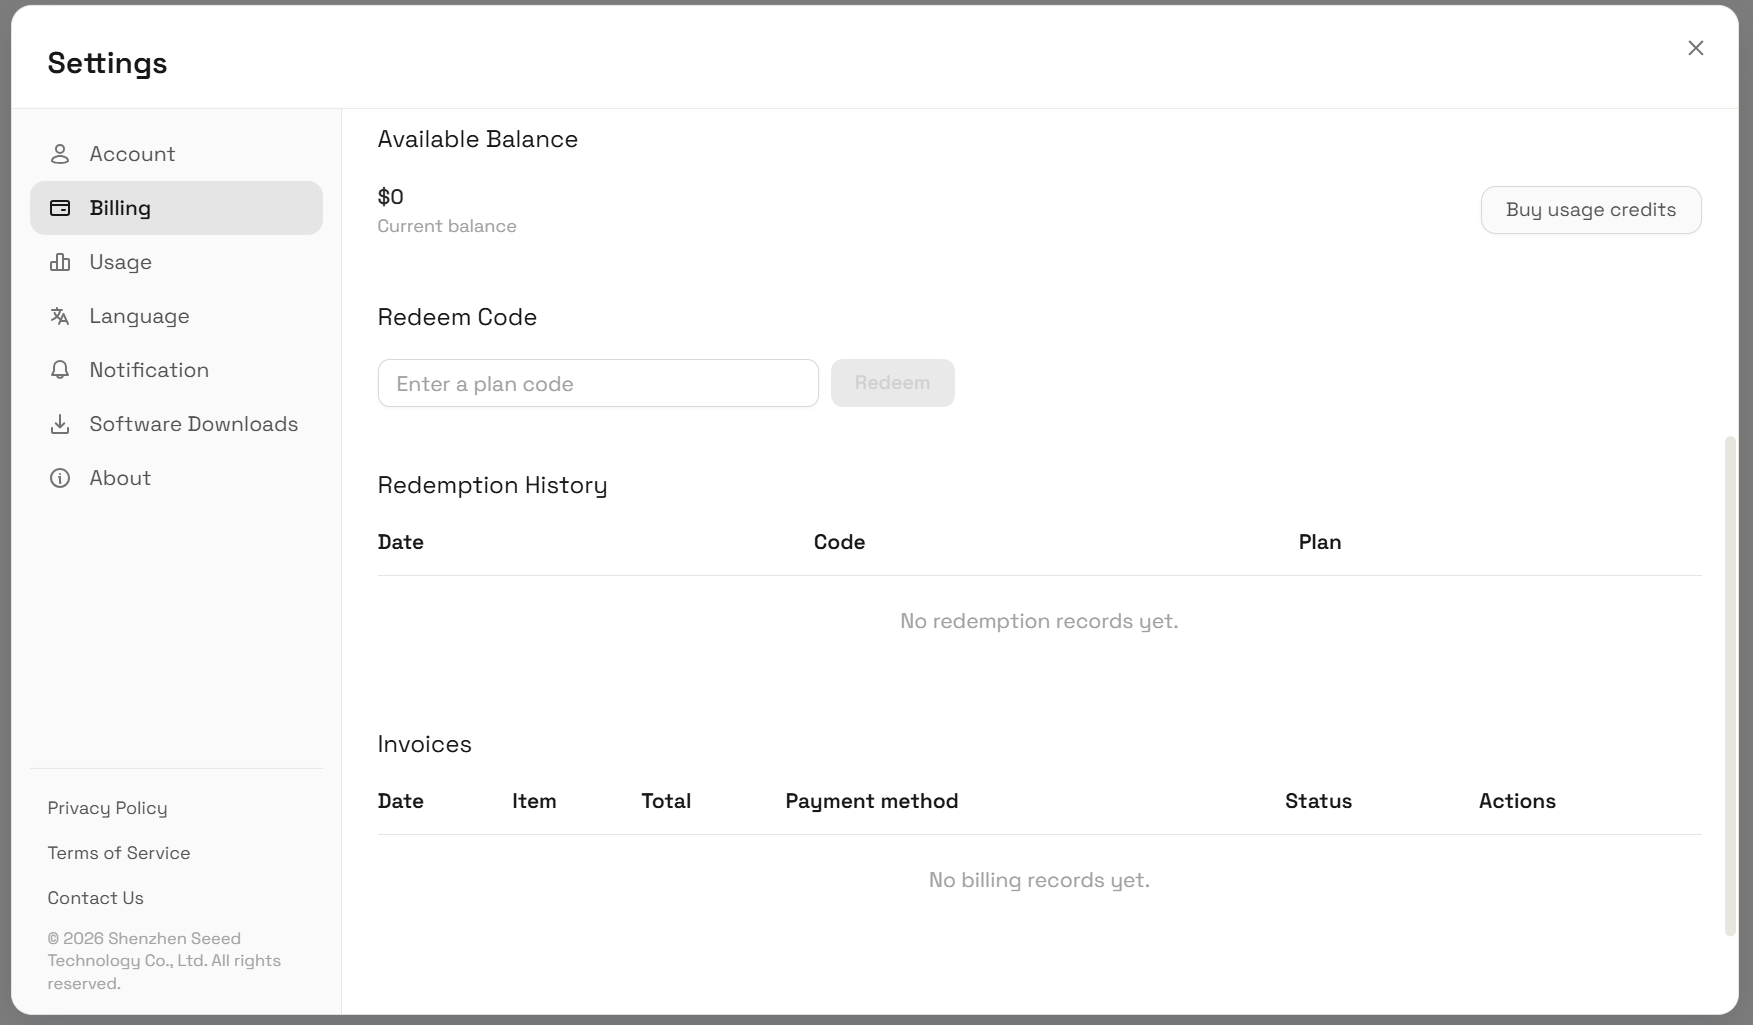Click the Shenzhen Seeed copyright text
Viewport: 1753px width, 1025px height.
tap(164, 961)
